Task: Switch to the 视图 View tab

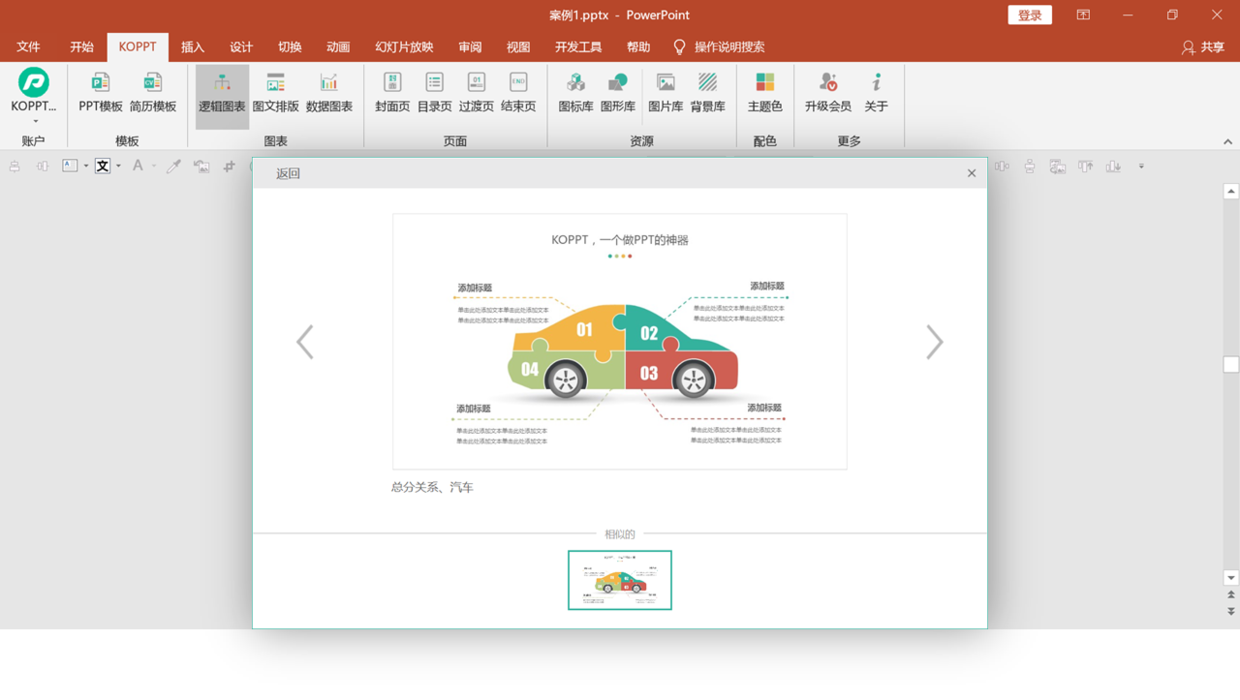Action: (518, 47)
